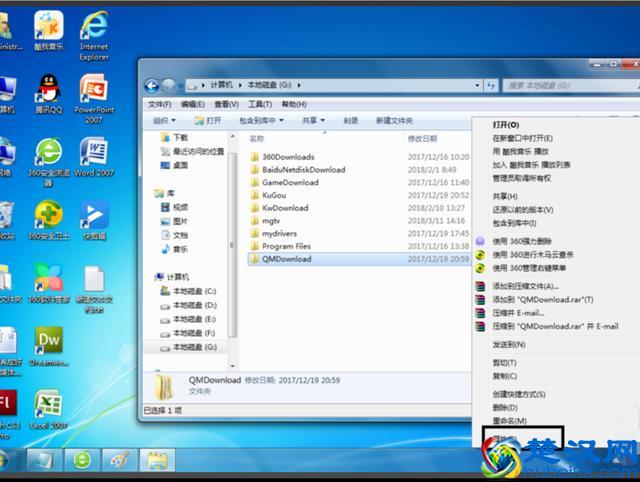640x482 pixels.
Task: Open the 包含到库中 toolbar dropdown
Action: point(261,120)
